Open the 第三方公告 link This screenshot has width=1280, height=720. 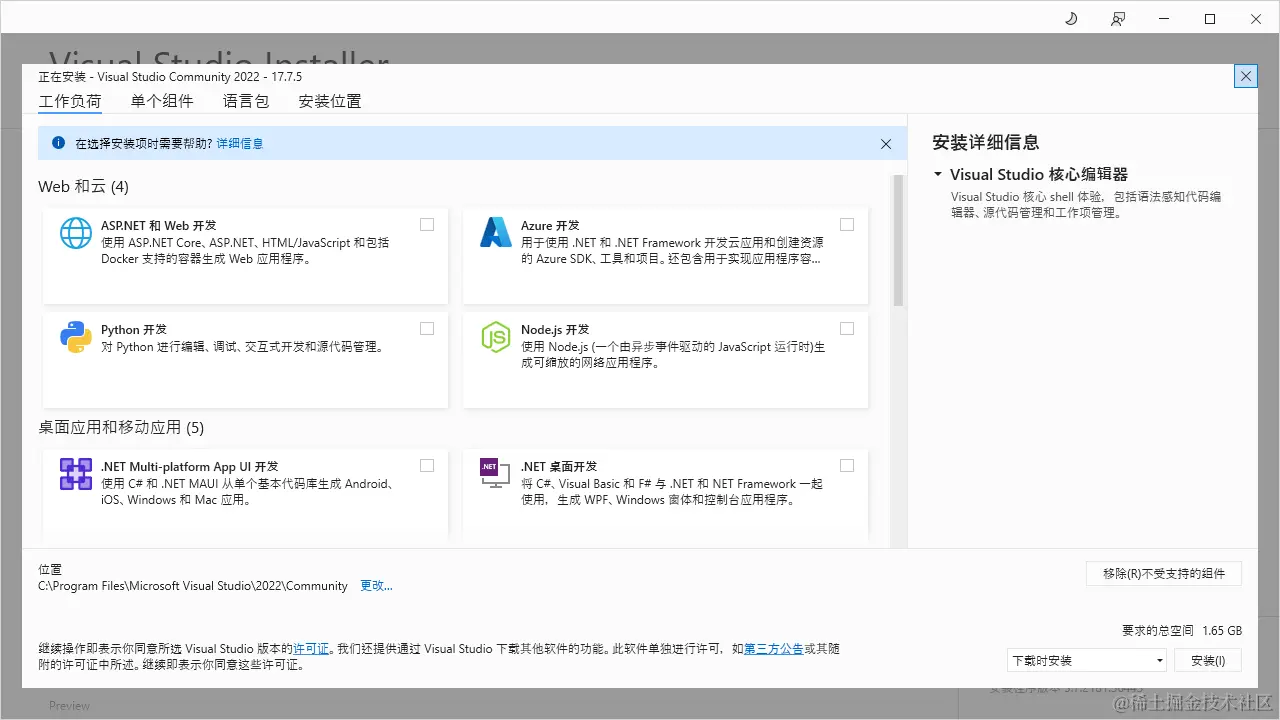pyautogui.click(x=774, y=649)
